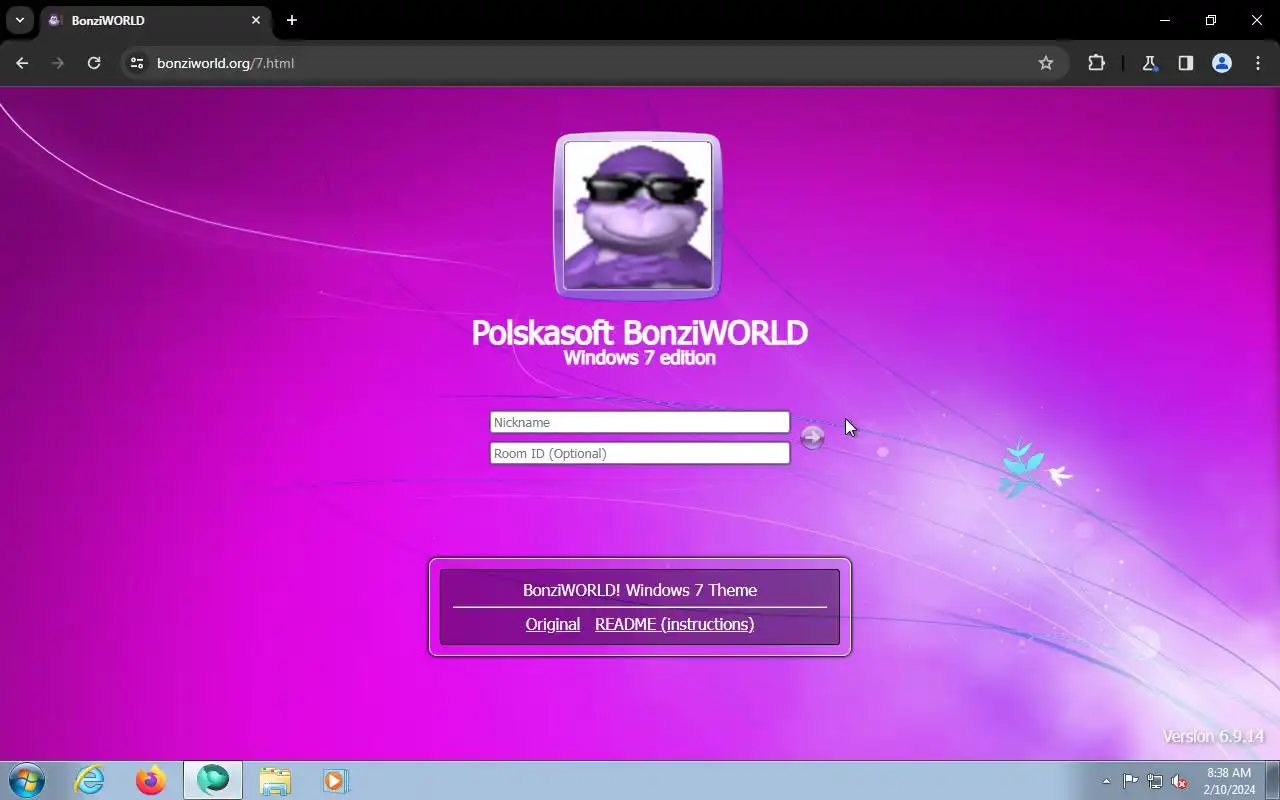Screen dimensions: 1280x800
Task: Open a new browser tab
Action: pos(292,20)
